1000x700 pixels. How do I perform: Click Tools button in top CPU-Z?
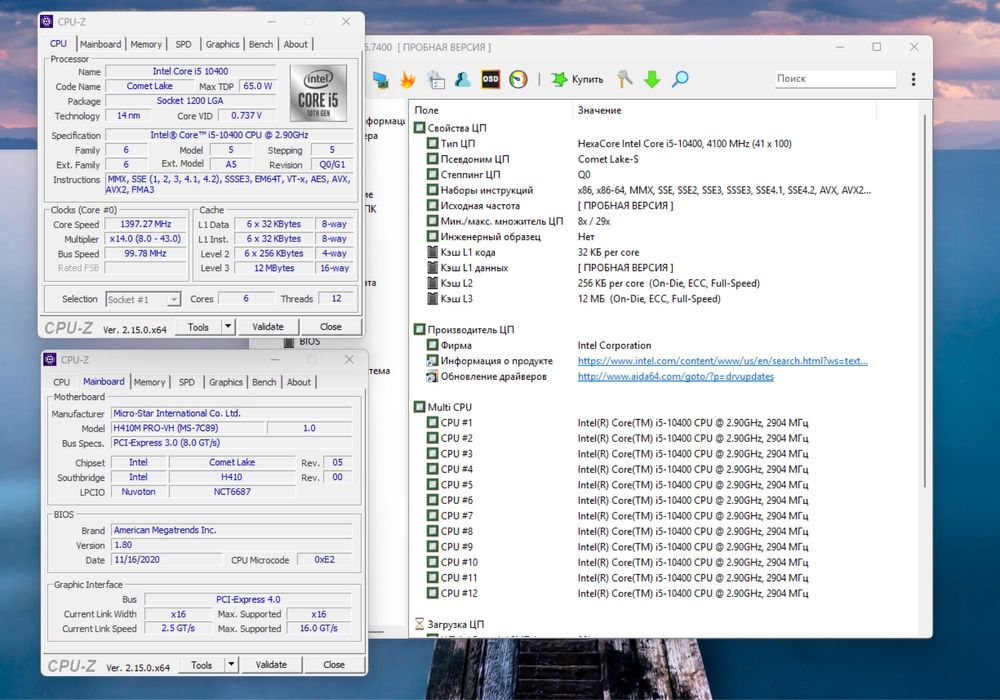[198, 326]
